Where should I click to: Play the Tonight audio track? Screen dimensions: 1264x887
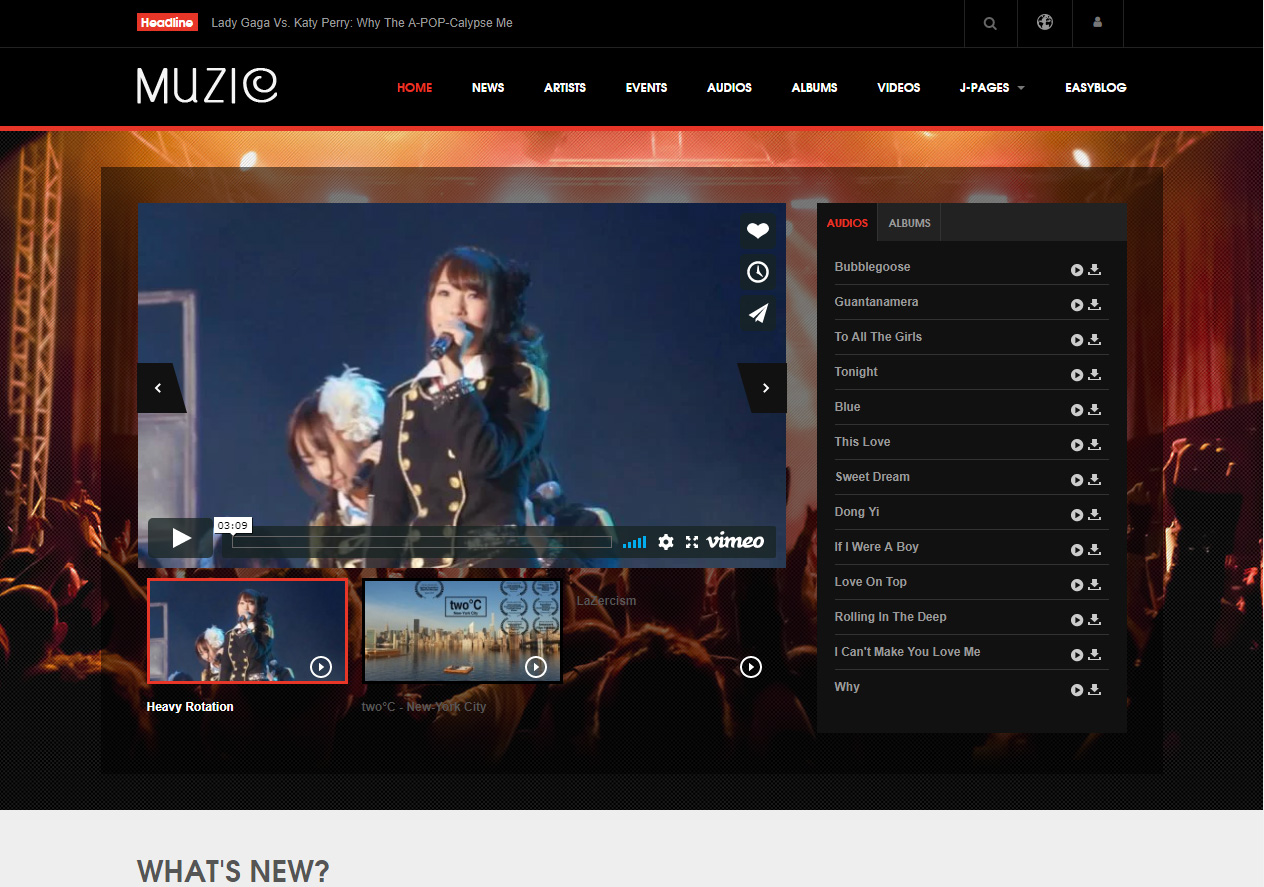pos(1077,375)
